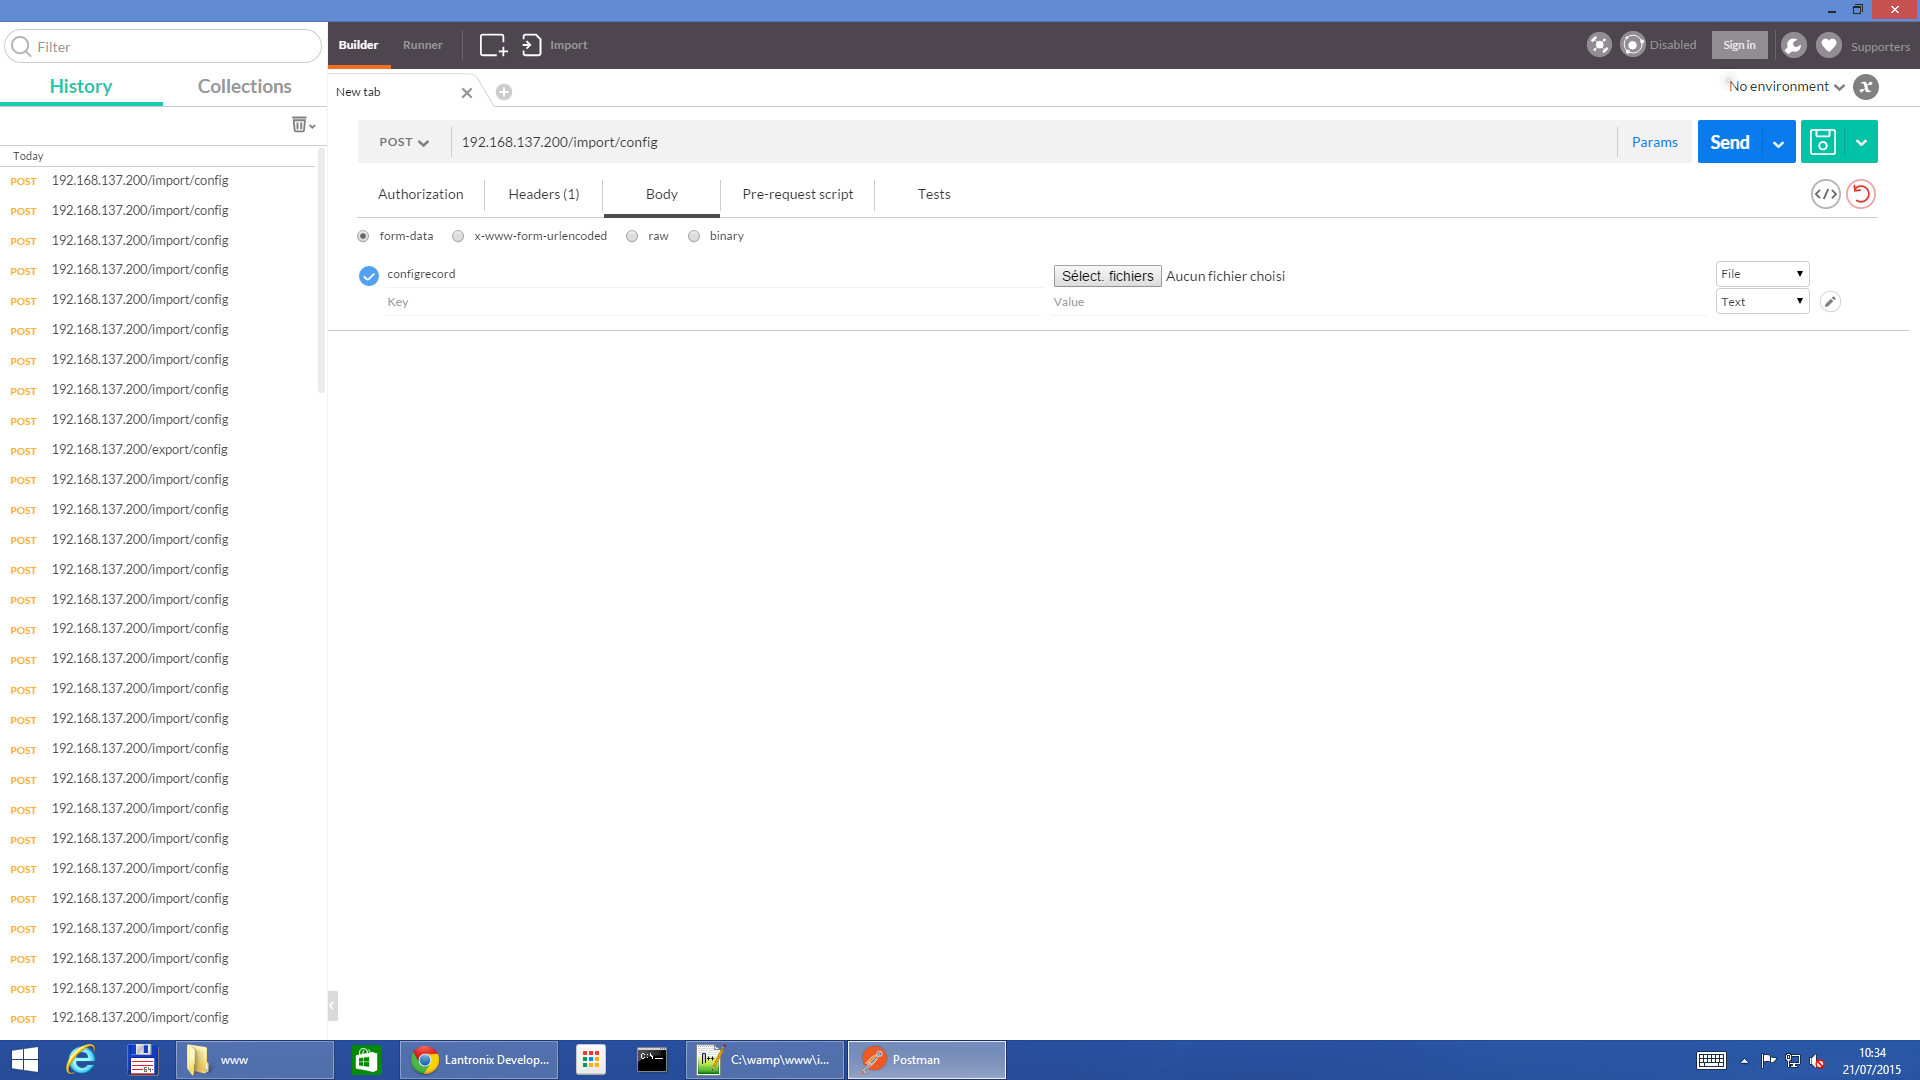This screenshot has height=1080, width=1920.
Task: Click the blue Send button
Action: 1730,142
